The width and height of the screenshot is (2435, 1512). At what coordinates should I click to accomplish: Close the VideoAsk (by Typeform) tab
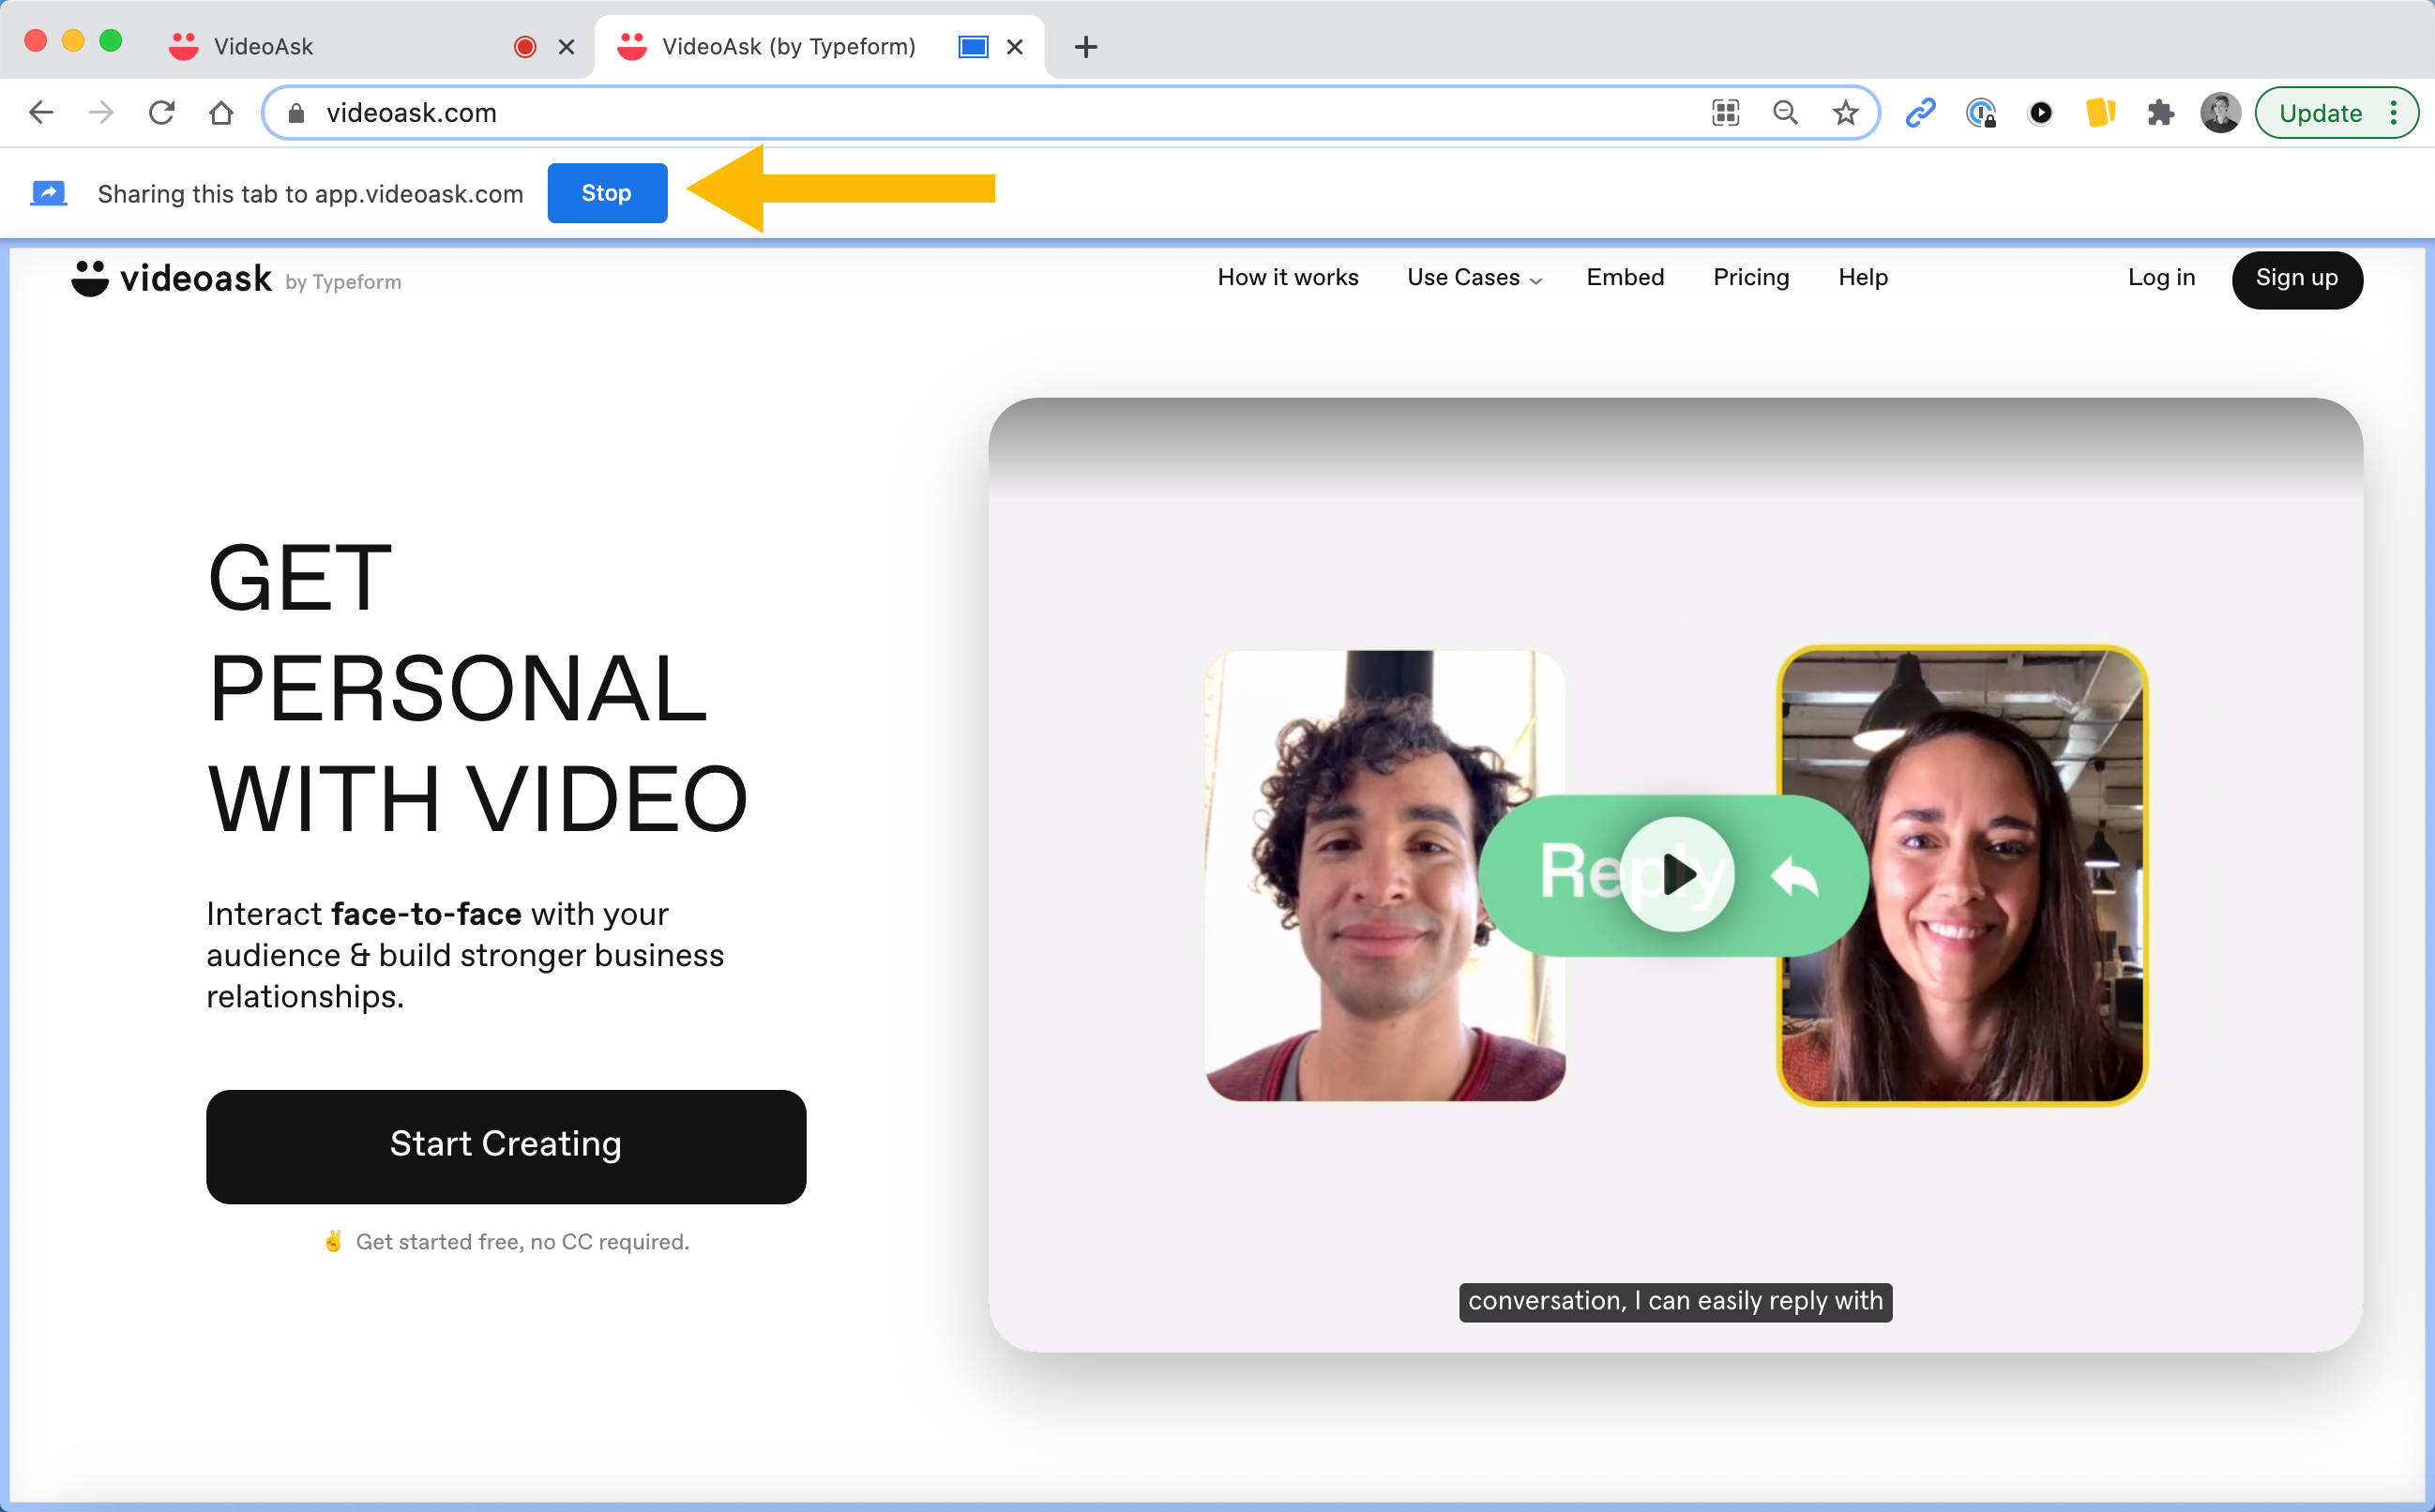point(1014,47)
